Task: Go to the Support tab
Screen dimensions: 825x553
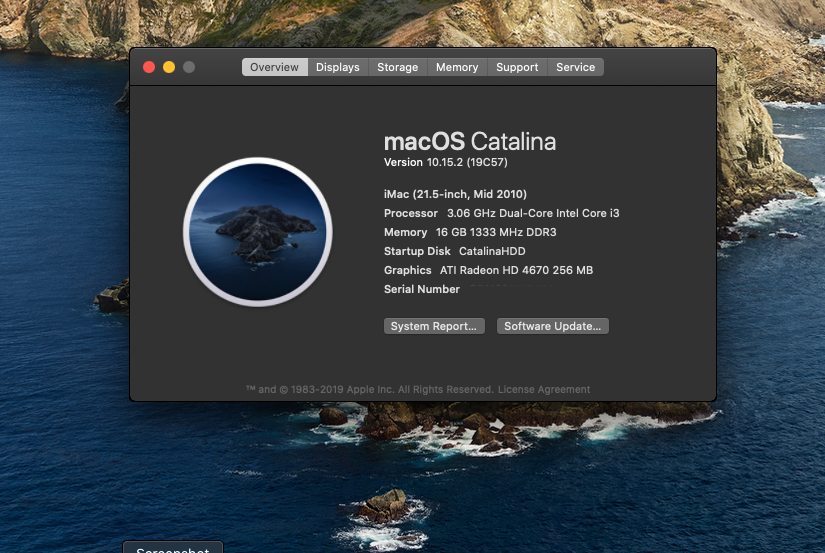Action: coord(517,67)
